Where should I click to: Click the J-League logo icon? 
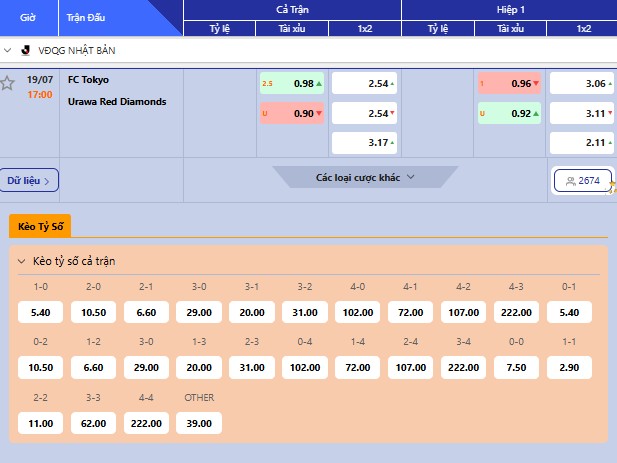(x=26, y=50)
